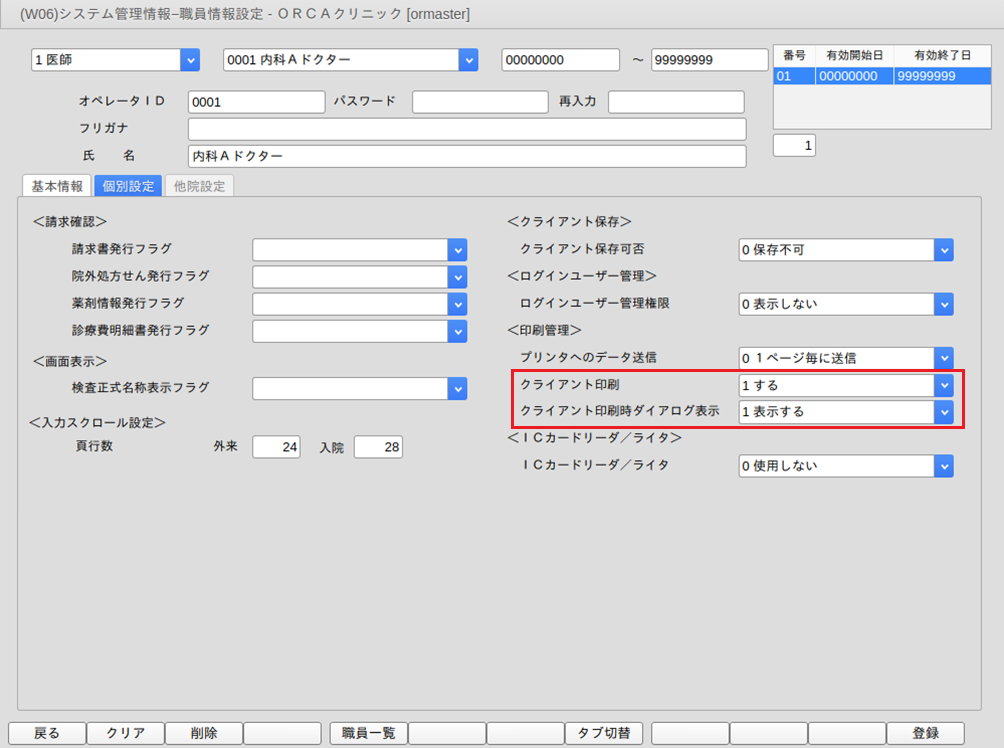Viewport: 1004px width, 748px height.
Task: Open the ログインユーザー管理権限 dropdown
Action: click(943, 304)
